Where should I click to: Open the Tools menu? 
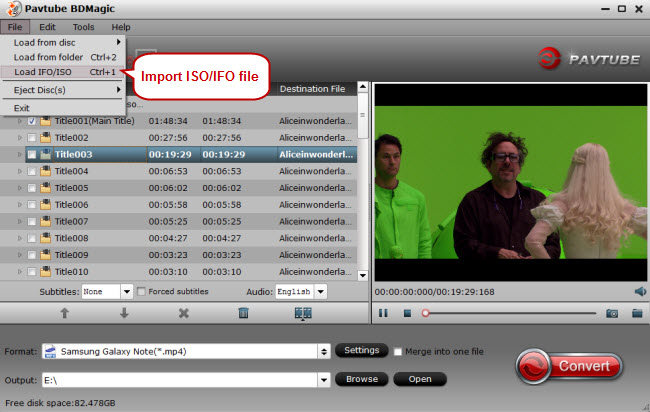(83, 27)
